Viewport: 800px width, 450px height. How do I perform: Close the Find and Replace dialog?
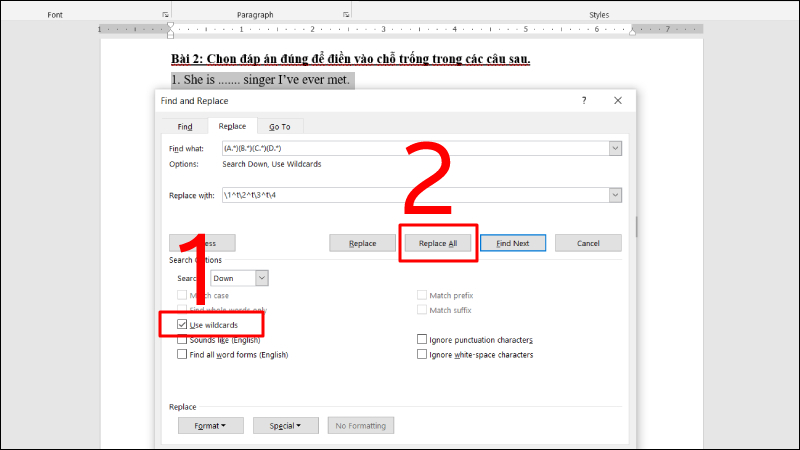[x=618, y=101]
